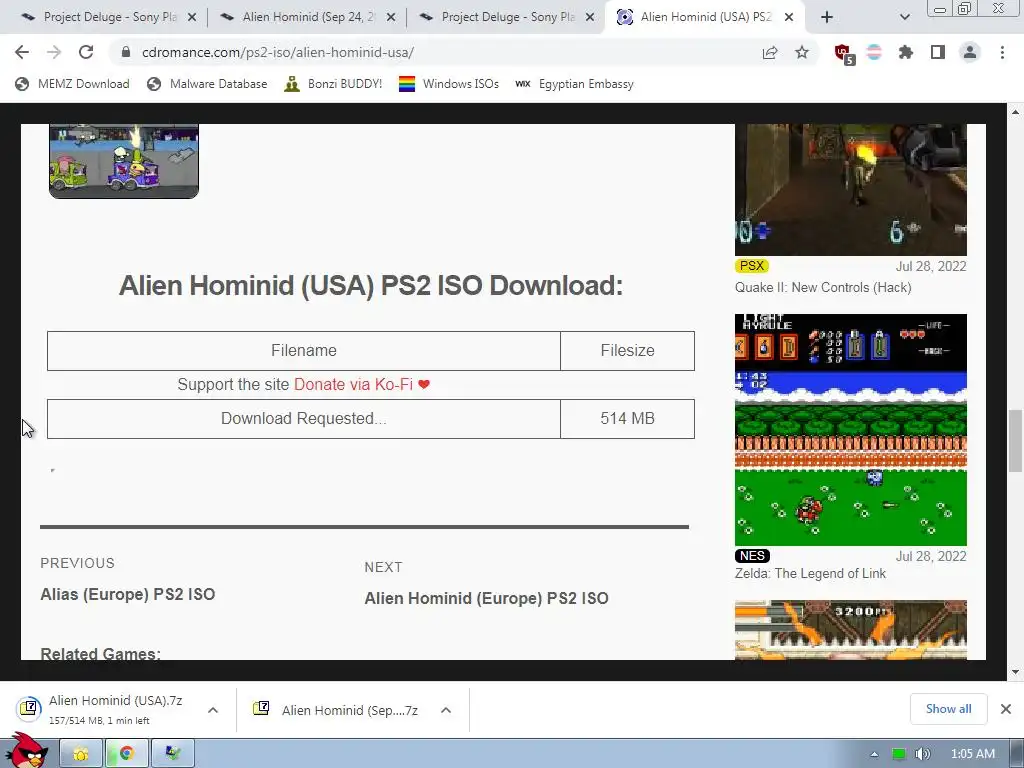Open Egyptian Embassy bookmark
Image resolution: width=1024 pixels, height=768 pixels.
(574, 84)
